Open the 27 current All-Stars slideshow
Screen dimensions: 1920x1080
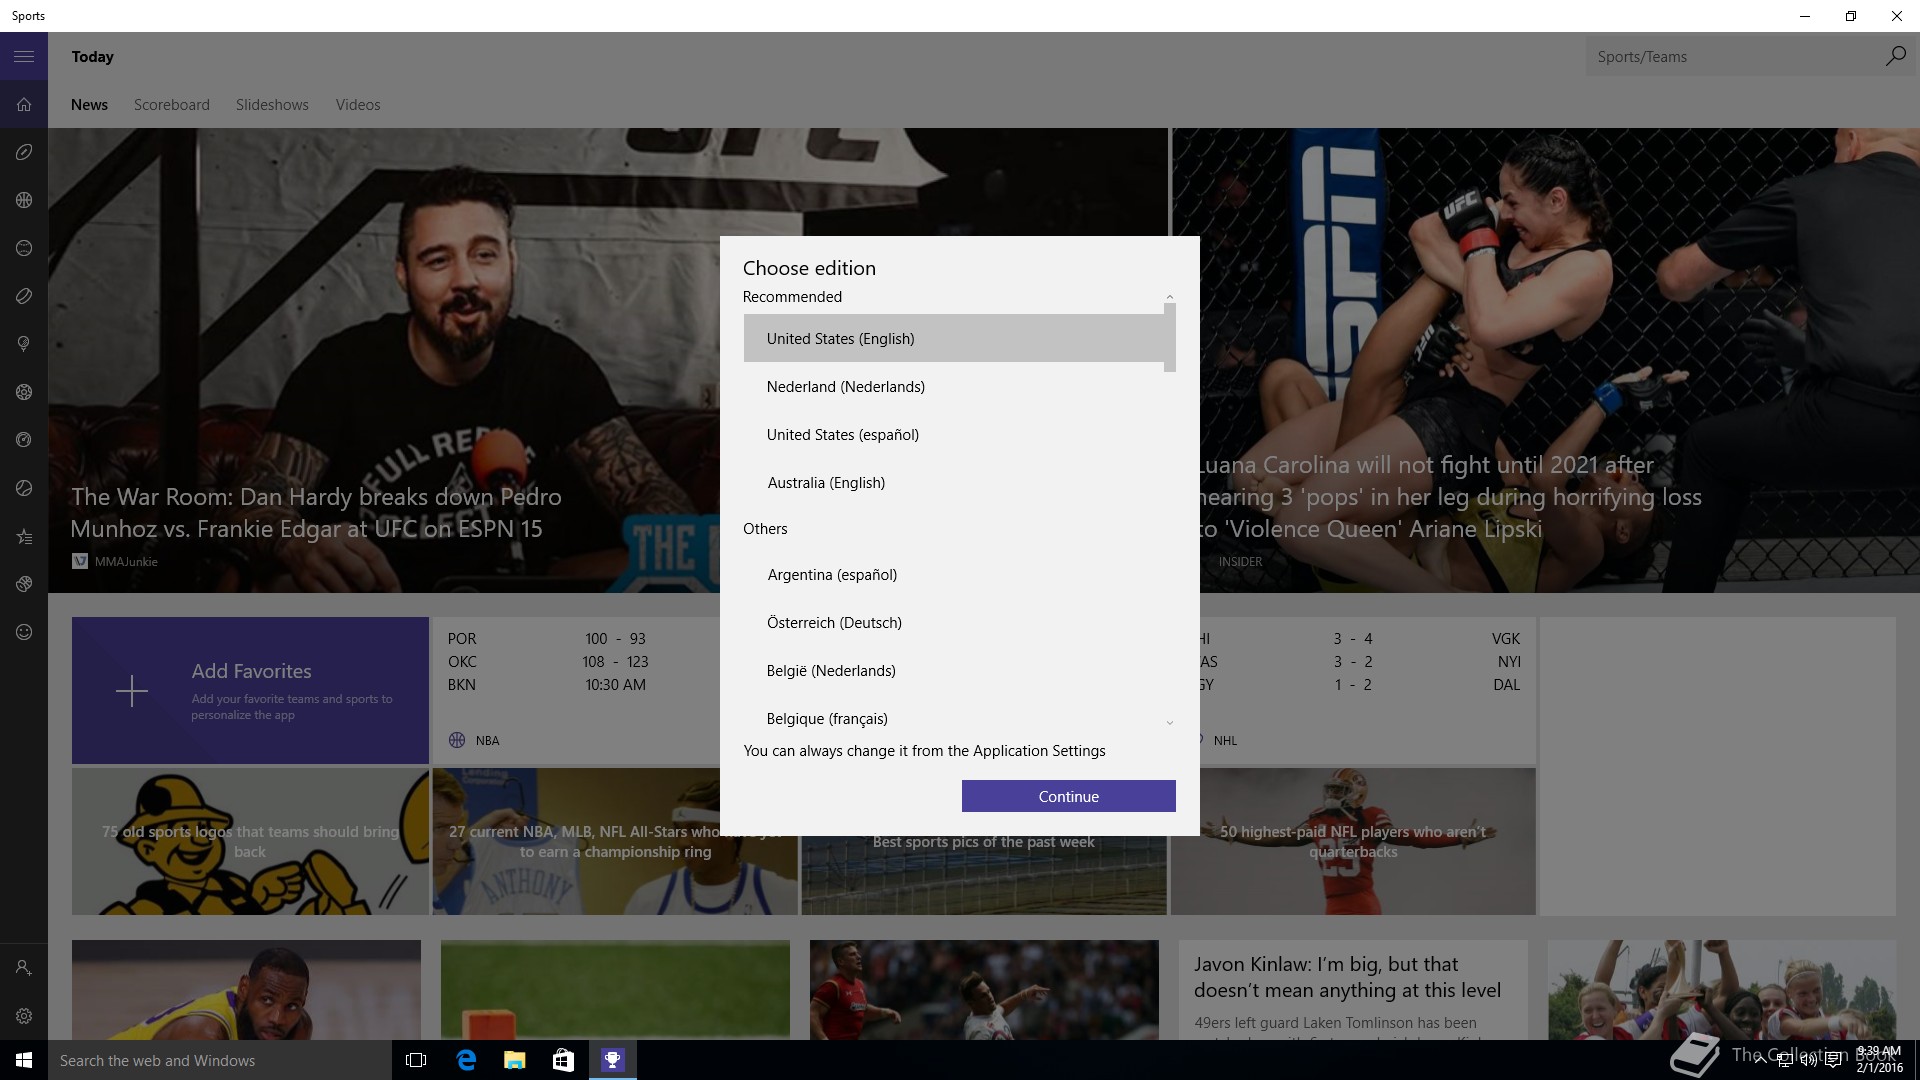615,841
